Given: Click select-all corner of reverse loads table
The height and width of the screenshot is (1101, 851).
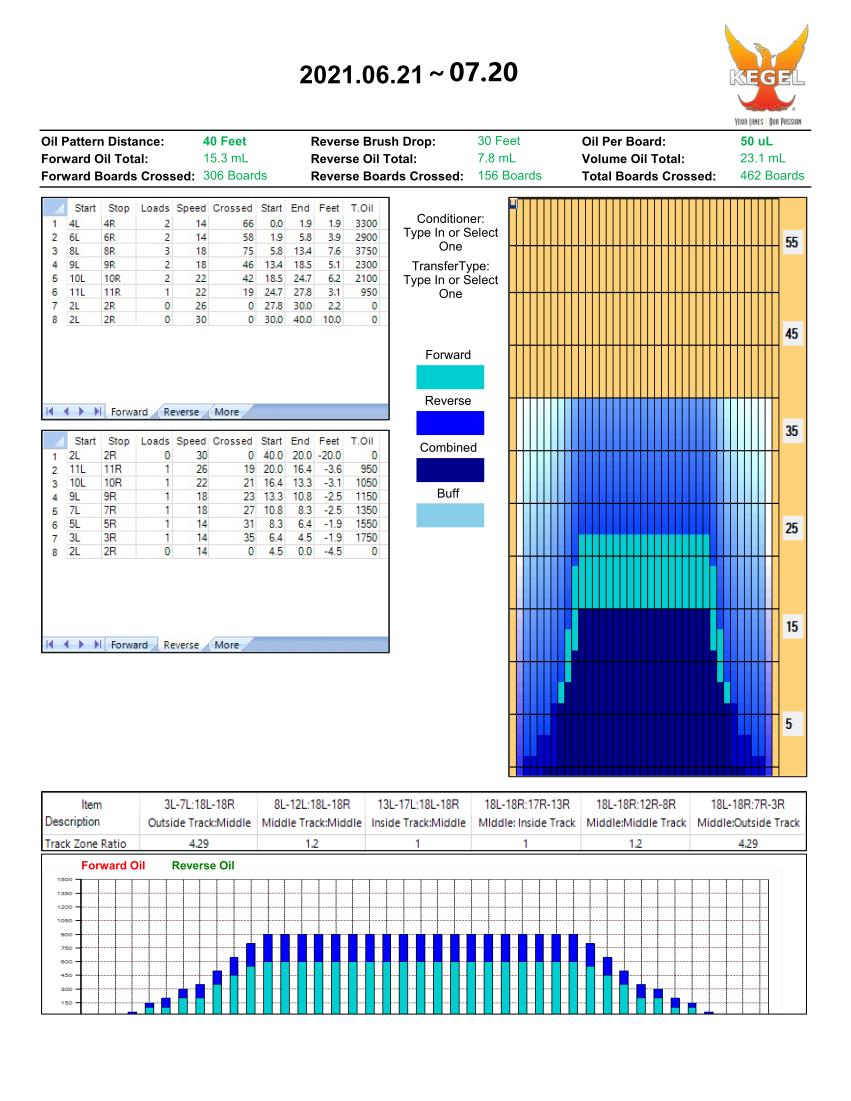Looking at the screenshot, I should (x=55, y=441).
